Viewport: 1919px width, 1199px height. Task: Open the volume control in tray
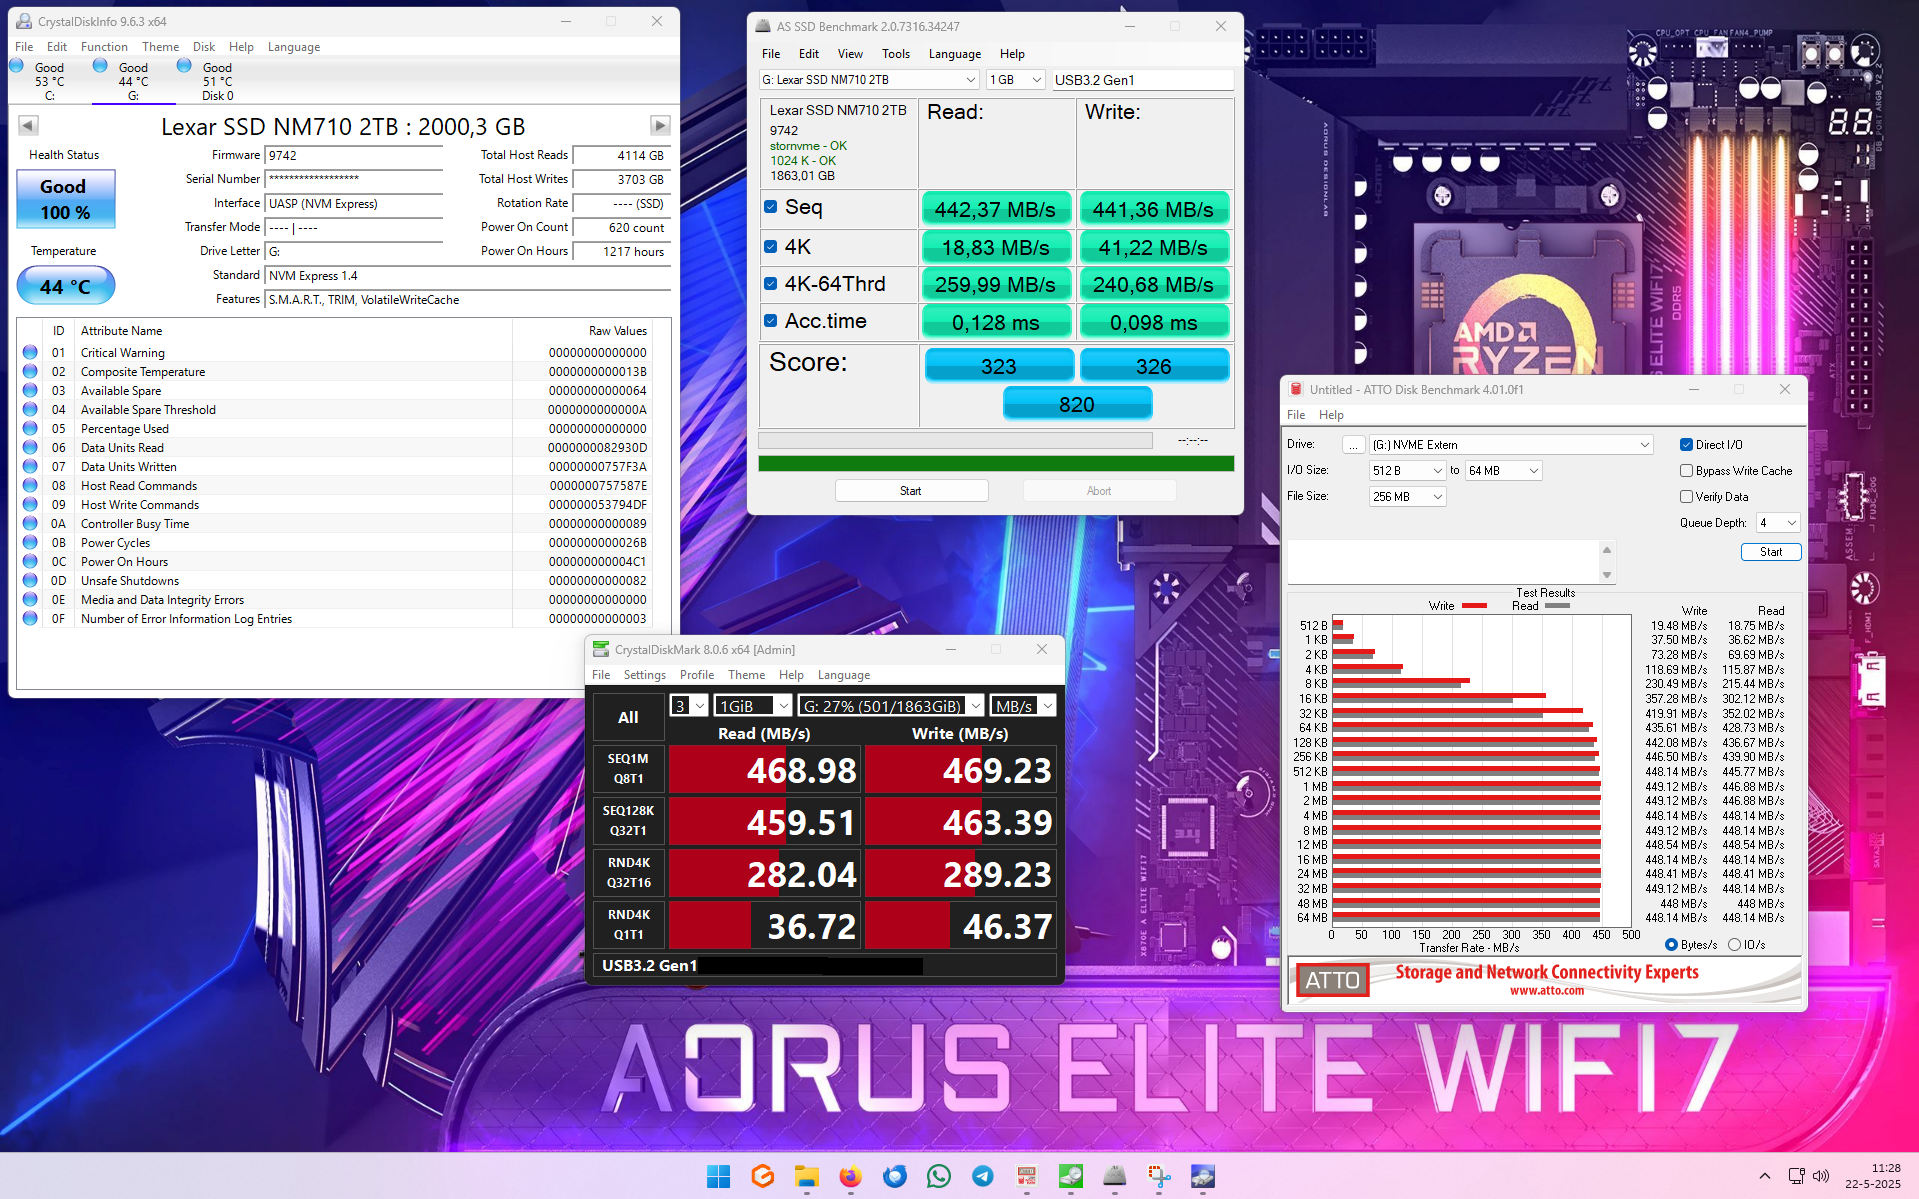point(1821,1176)
